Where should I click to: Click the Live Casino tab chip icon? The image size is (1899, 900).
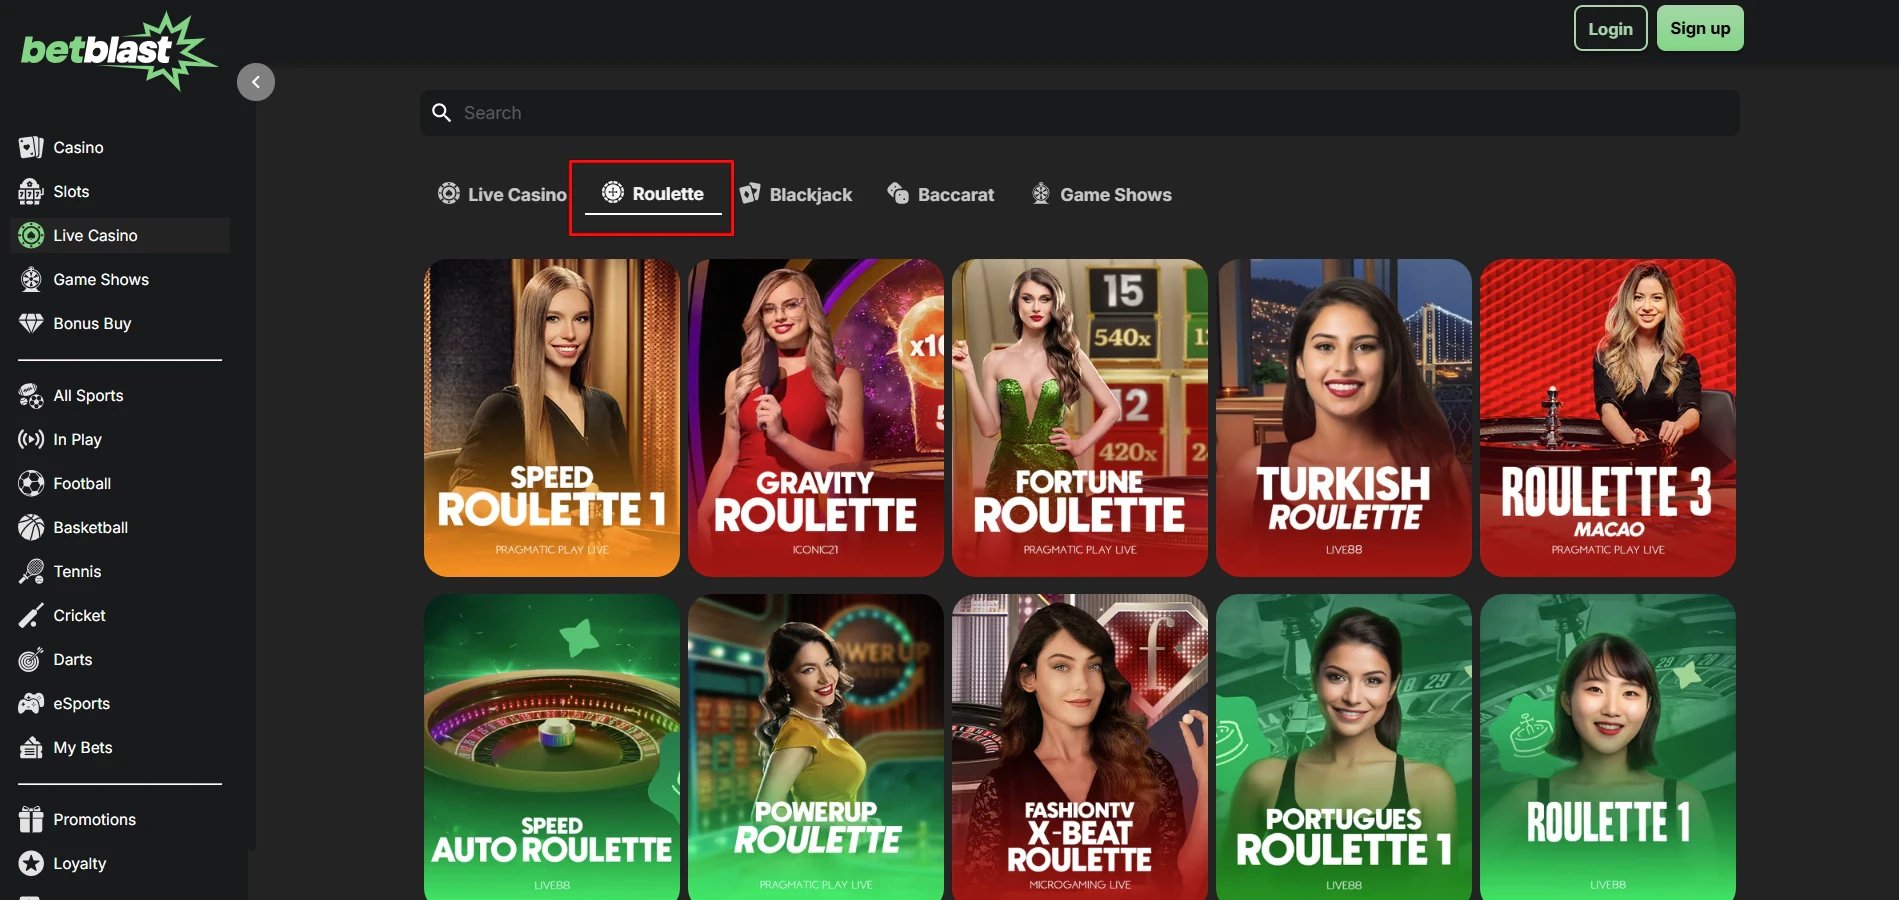coord(449,193)
